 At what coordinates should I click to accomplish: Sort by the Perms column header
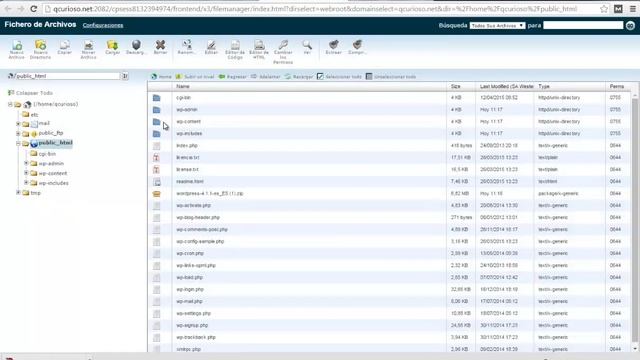tap(617, 87)
